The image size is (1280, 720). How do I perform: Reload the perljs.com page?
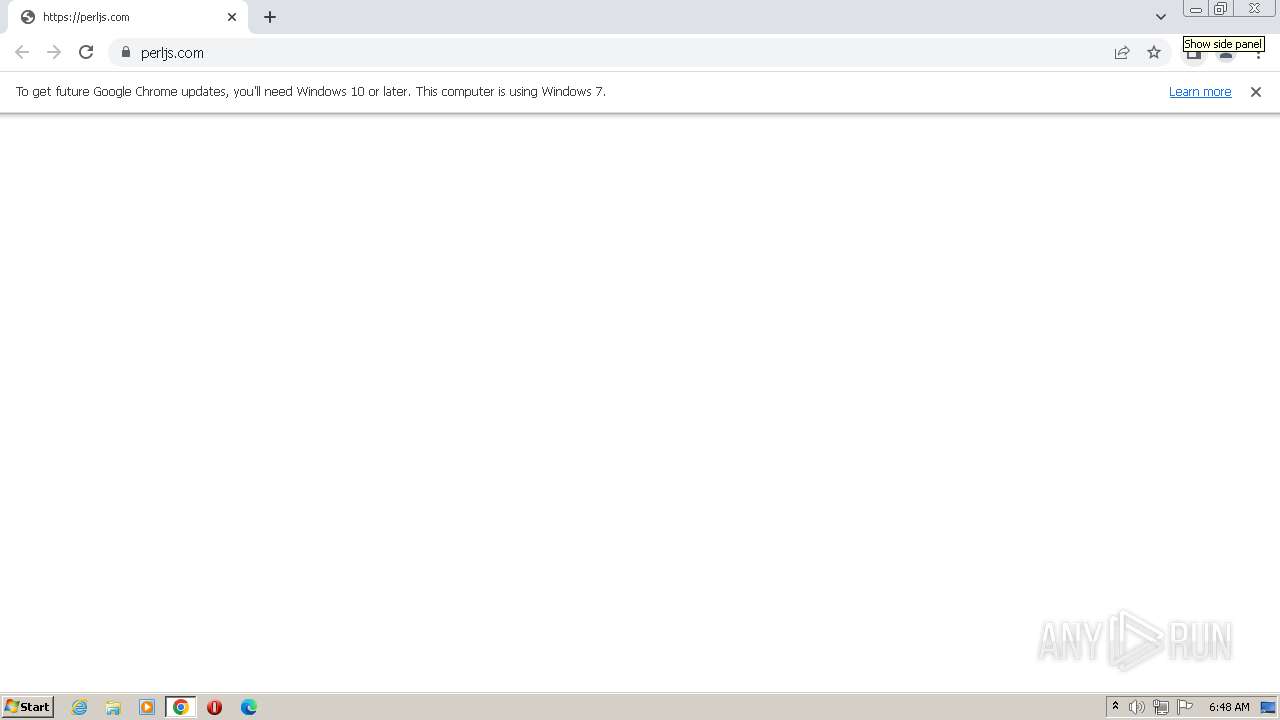[x=86, y=52]
